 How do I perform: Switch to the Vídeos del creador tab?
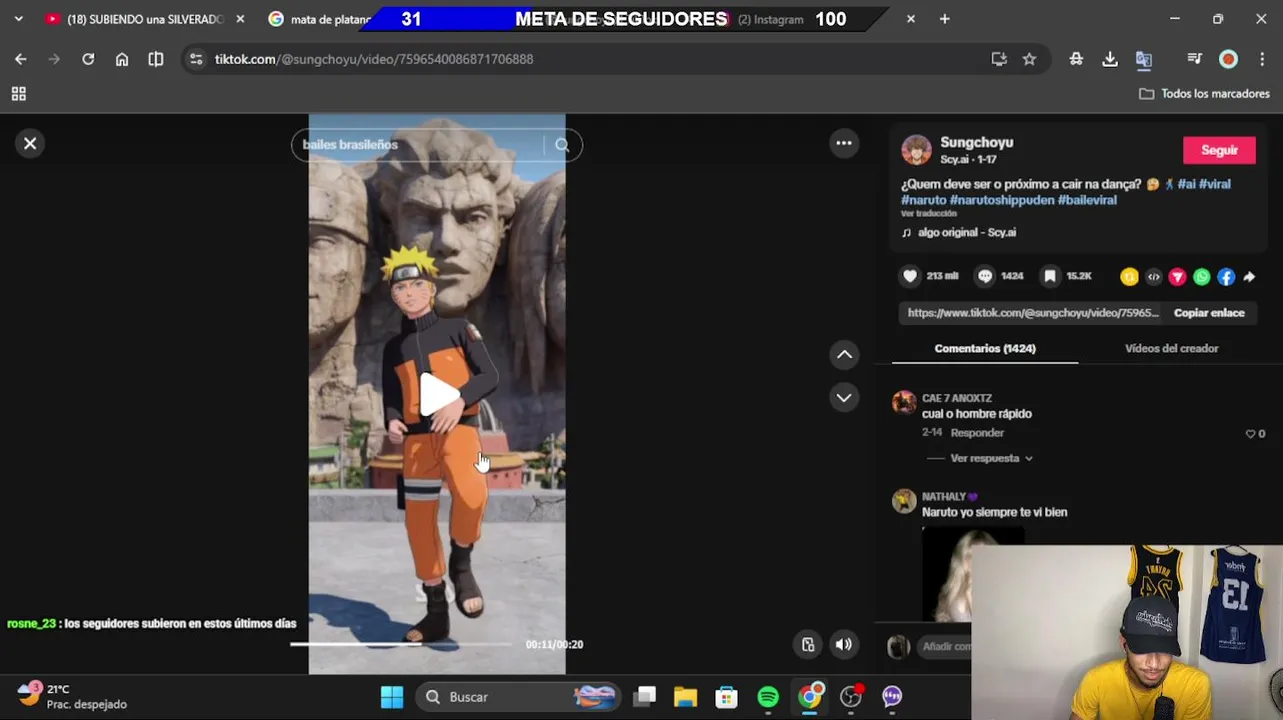point(1171,348)
